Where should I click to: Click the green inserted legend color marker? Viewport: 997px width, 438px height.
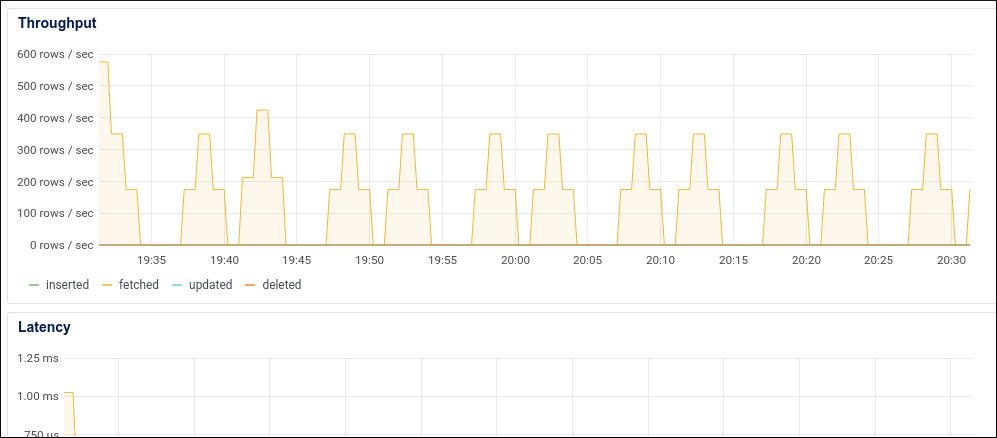point(34,285)
